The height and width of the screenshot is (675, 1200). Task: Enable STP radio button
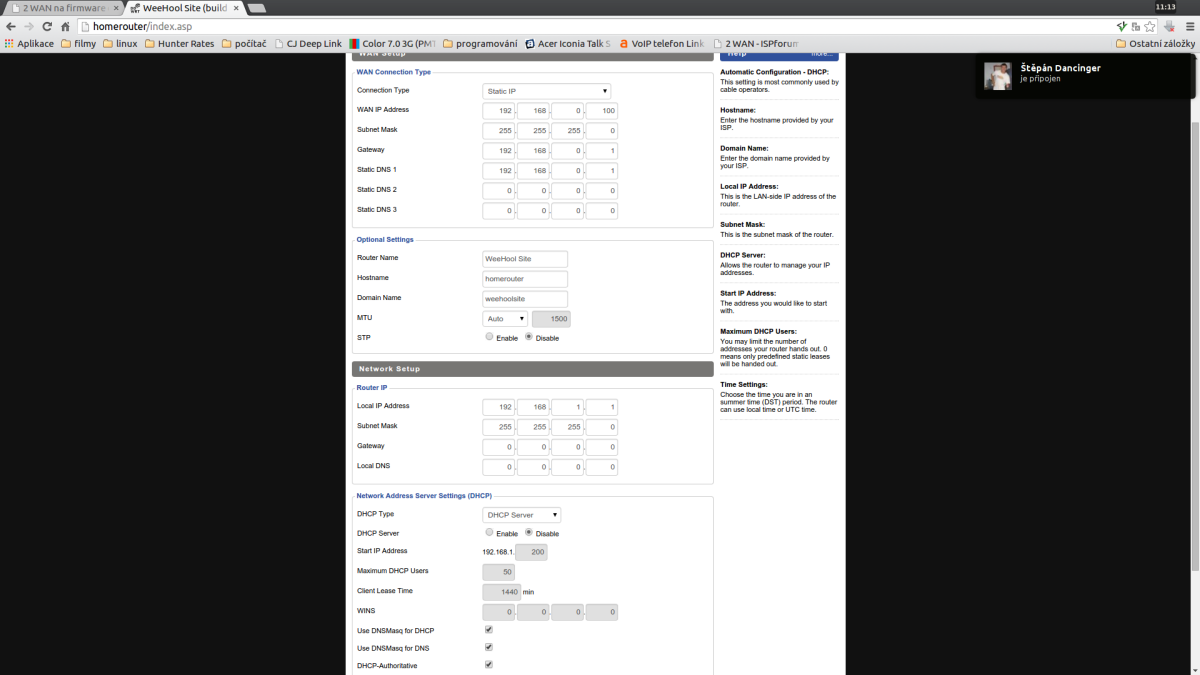coord(489,337)
